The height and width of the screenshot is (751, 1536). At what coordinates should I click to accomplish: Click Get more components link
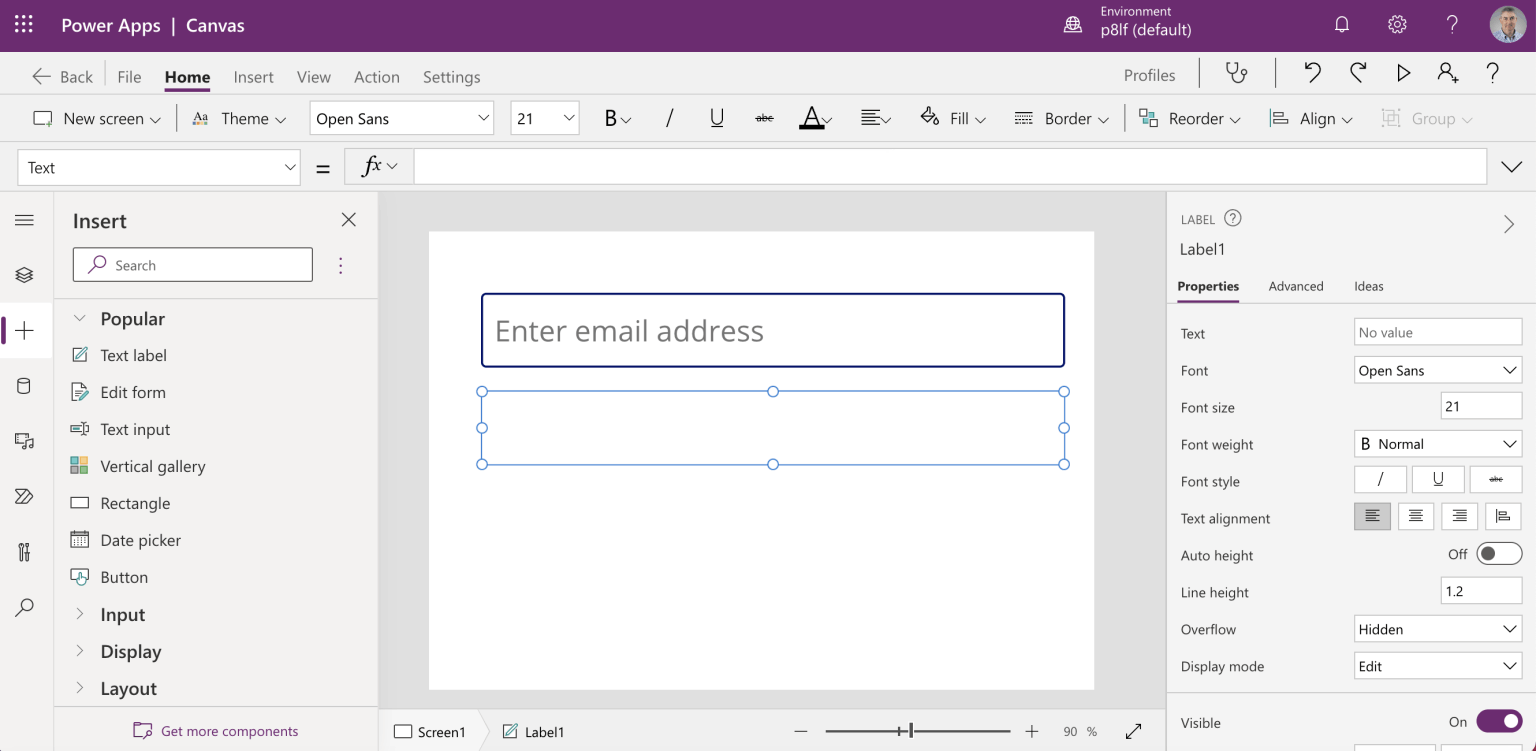(229, 731)
